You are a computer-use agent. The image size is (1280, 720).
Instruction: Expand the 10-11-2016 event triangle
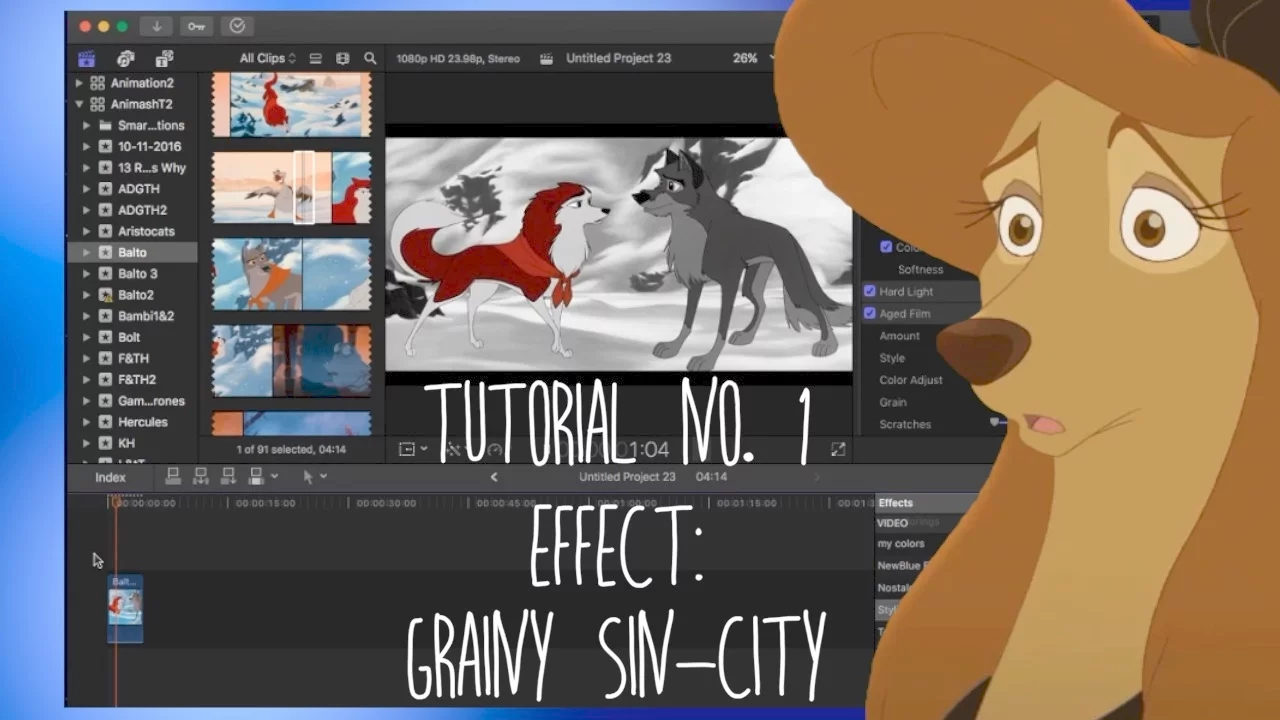(87, 147)
